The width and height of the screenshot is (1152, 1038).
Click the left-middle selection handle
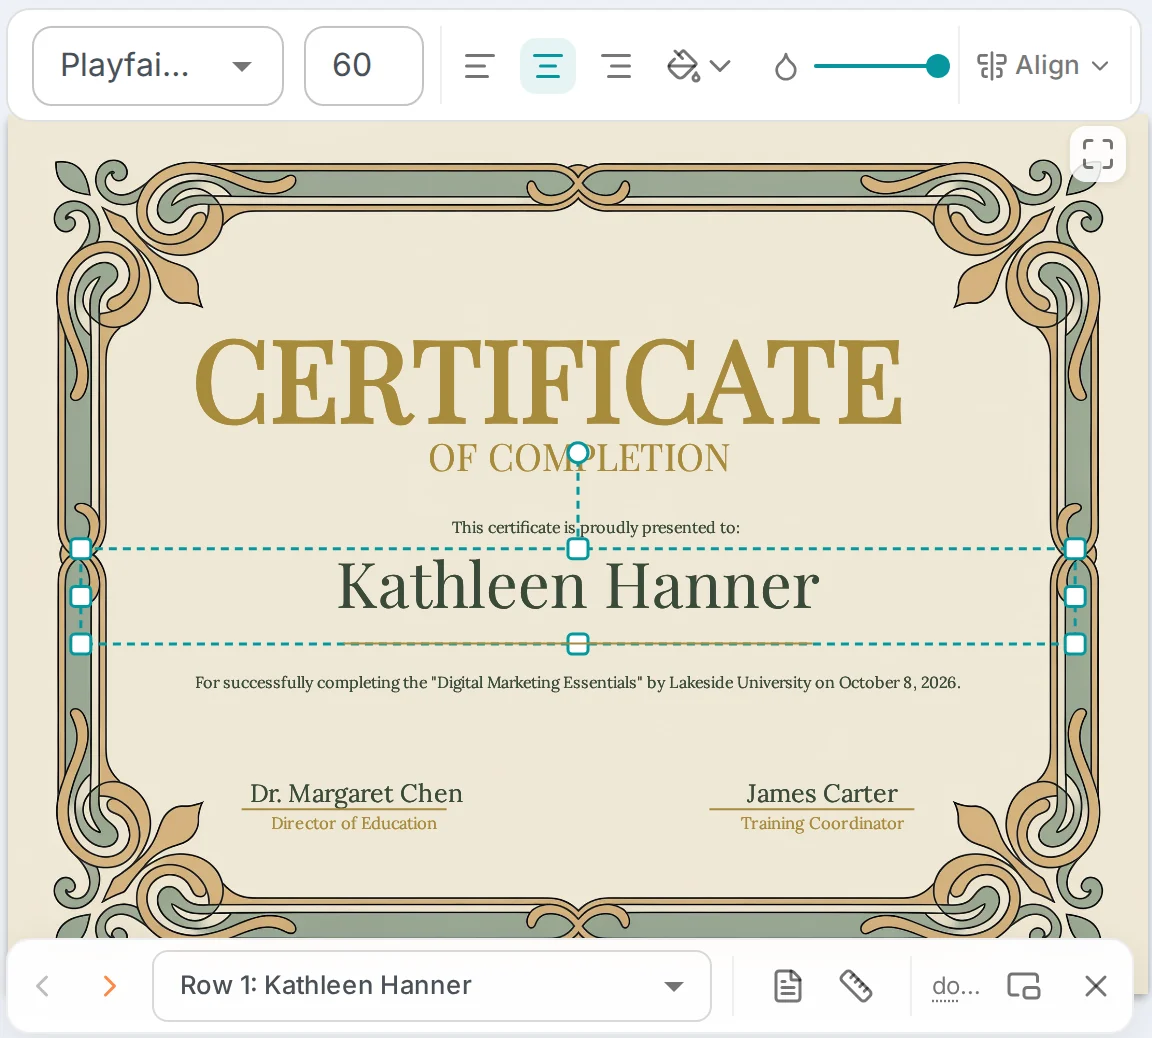point(81,597)
